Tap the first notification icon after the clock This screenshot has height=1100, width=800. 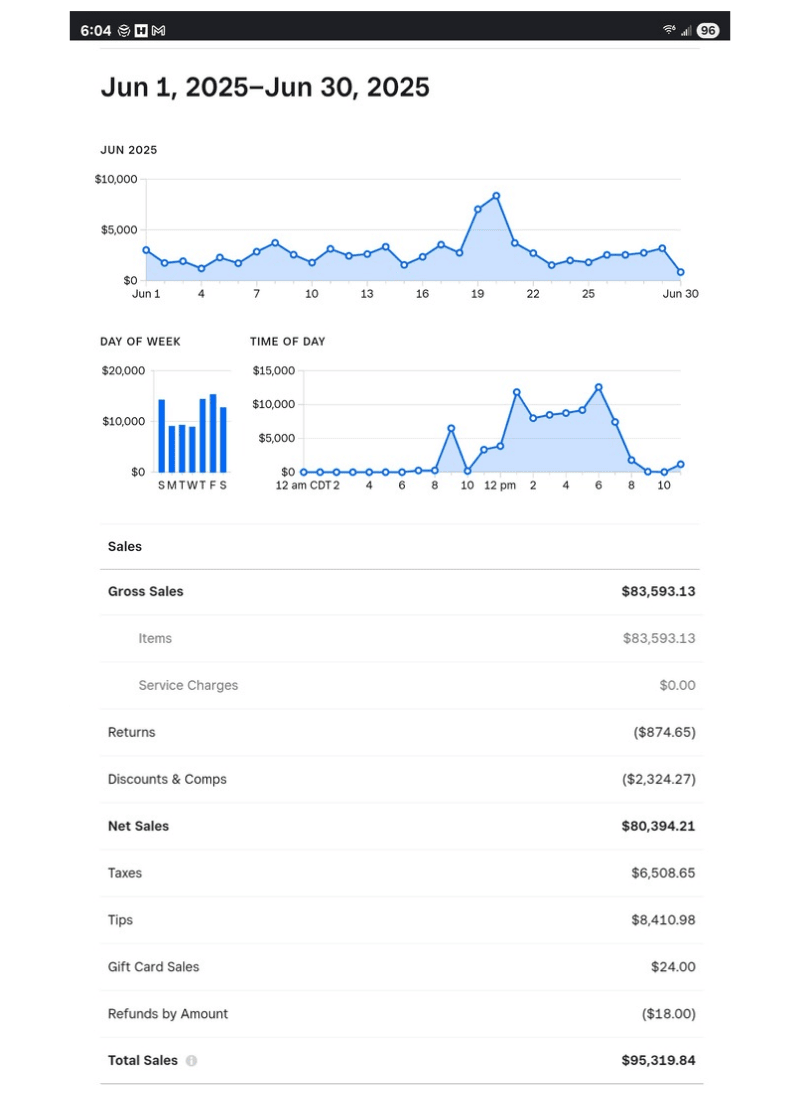(123, 31)
